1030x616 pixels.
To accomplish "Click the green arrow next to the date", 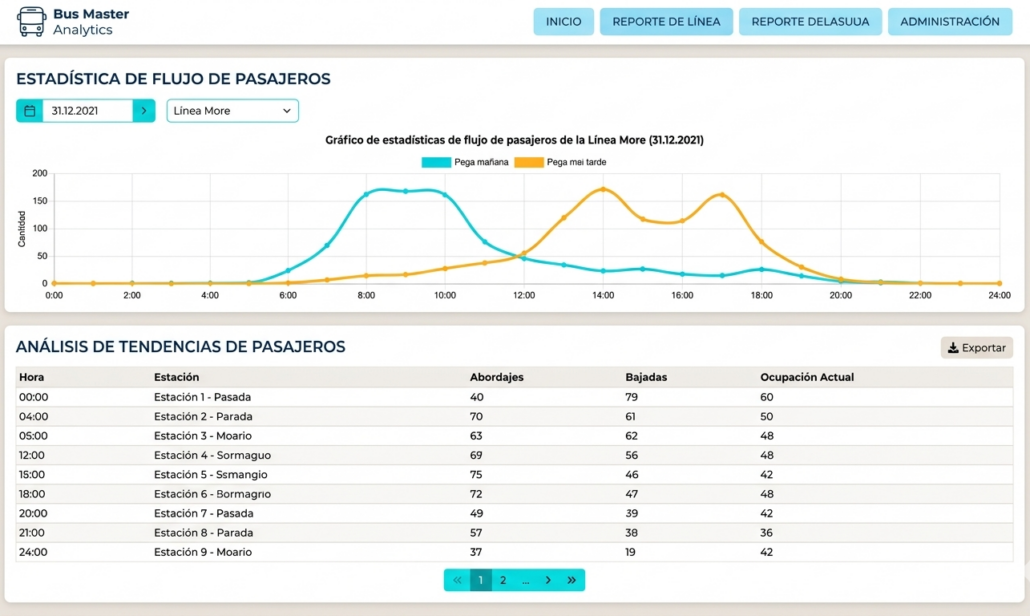I will [x=144, y=110].
